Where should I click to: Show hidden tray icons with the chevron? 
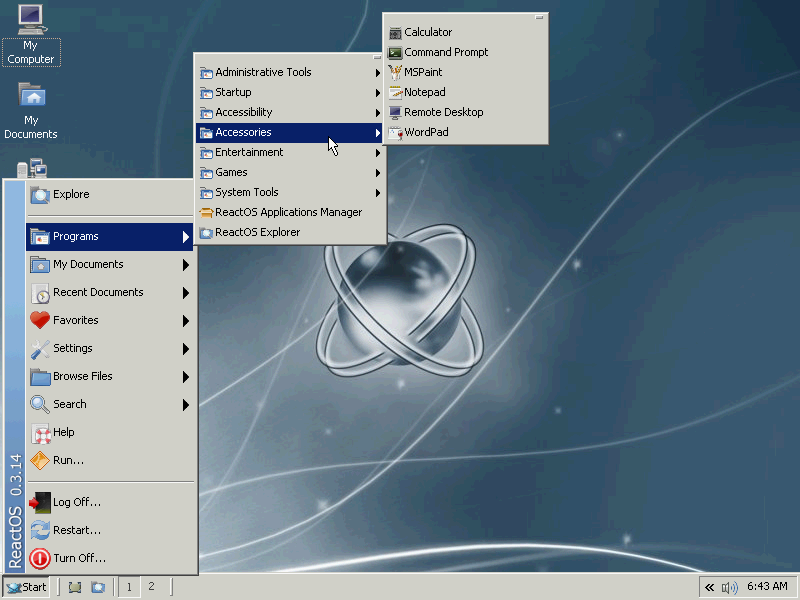(709, 587)
